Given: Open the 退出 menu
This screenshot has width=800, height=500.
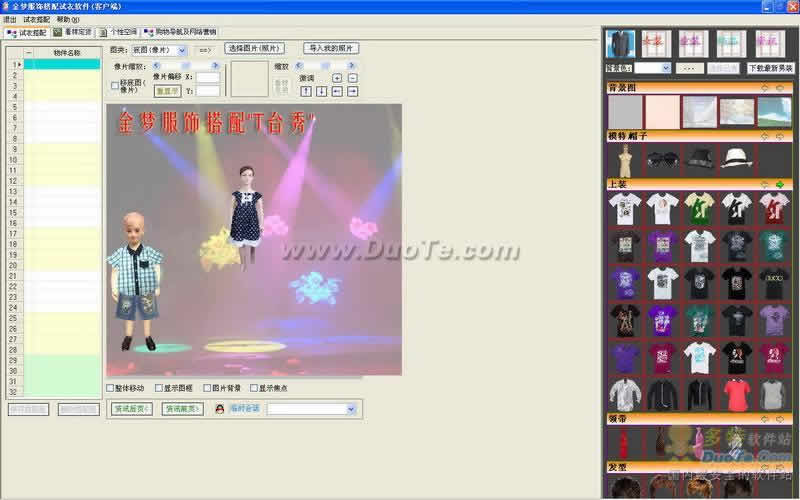Looking at the screenshot, I should pyautogui.click(x=10, y=19).
